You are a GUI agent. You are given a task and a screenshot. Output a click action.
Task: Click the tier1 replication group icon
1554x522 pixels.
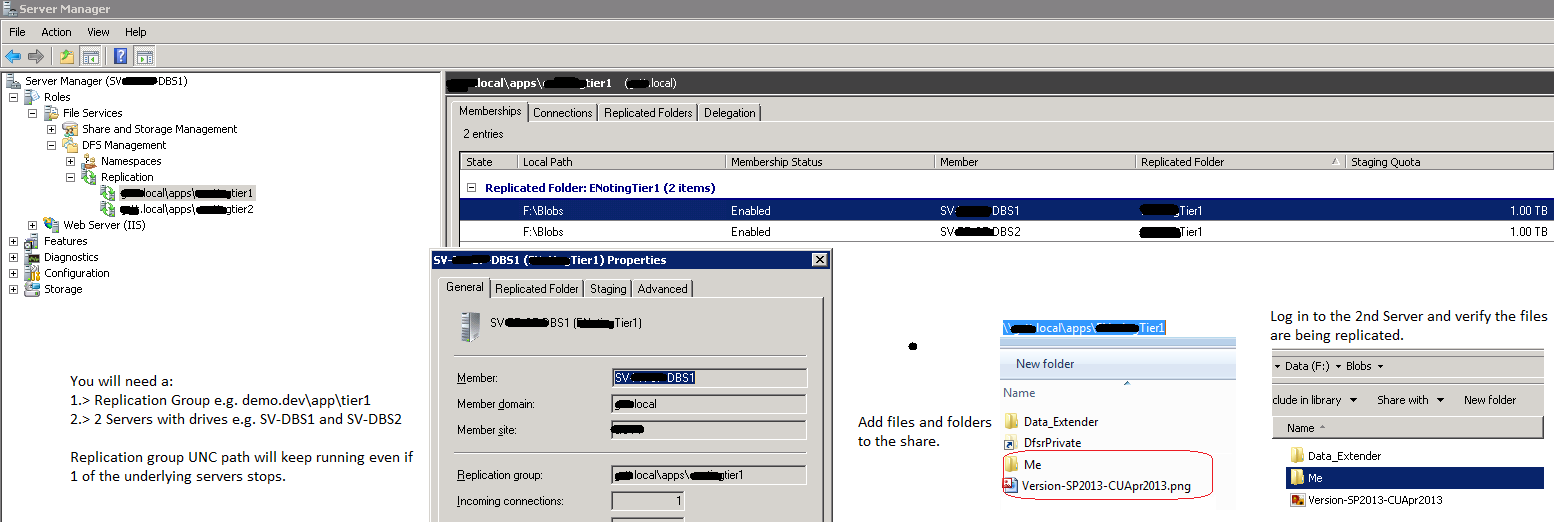108,193
